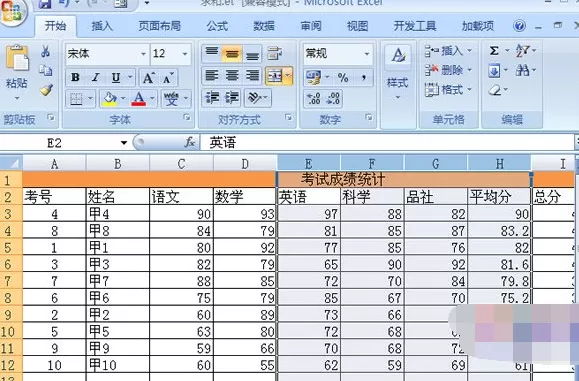Select column D header
The width and height of the screenshot is (579, 381).
(x=245, y=164)
